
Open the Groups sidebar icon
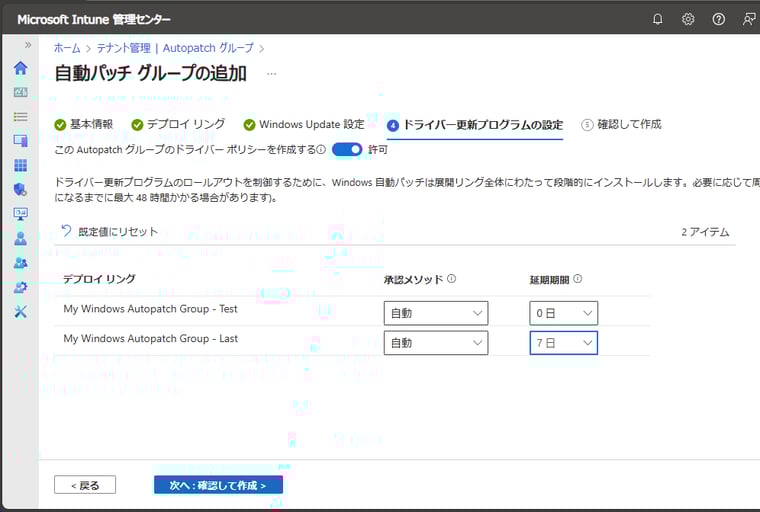pyautogui.click(x=20, y=263)
